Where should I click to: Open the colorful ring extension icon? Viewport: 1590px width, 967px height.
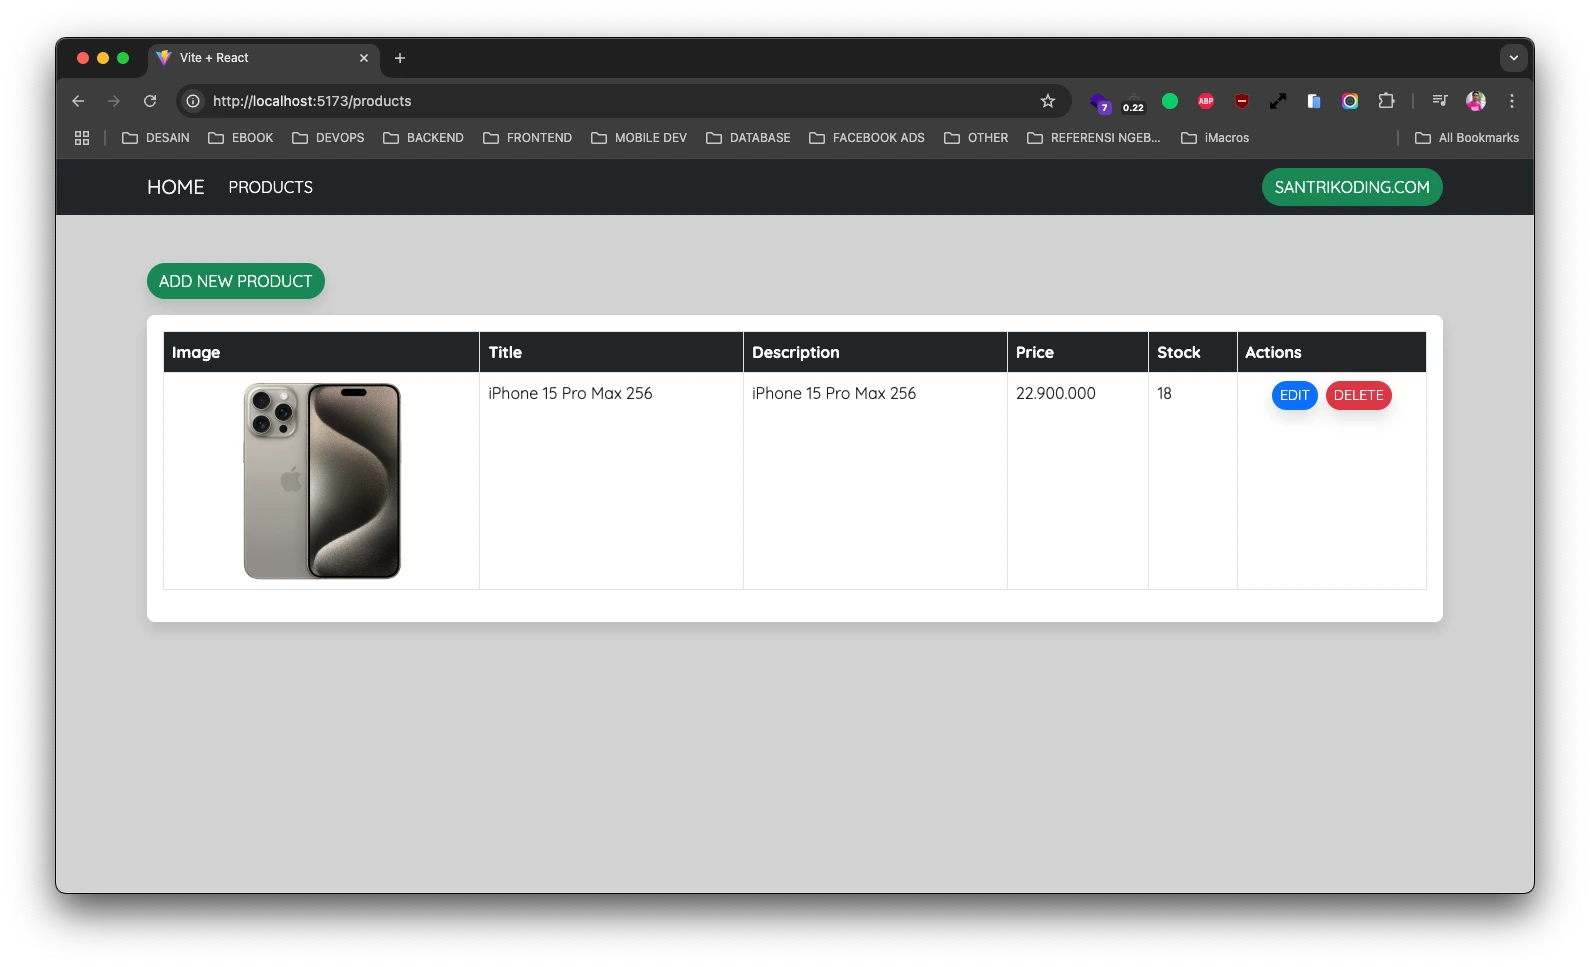coord(1350,101)
